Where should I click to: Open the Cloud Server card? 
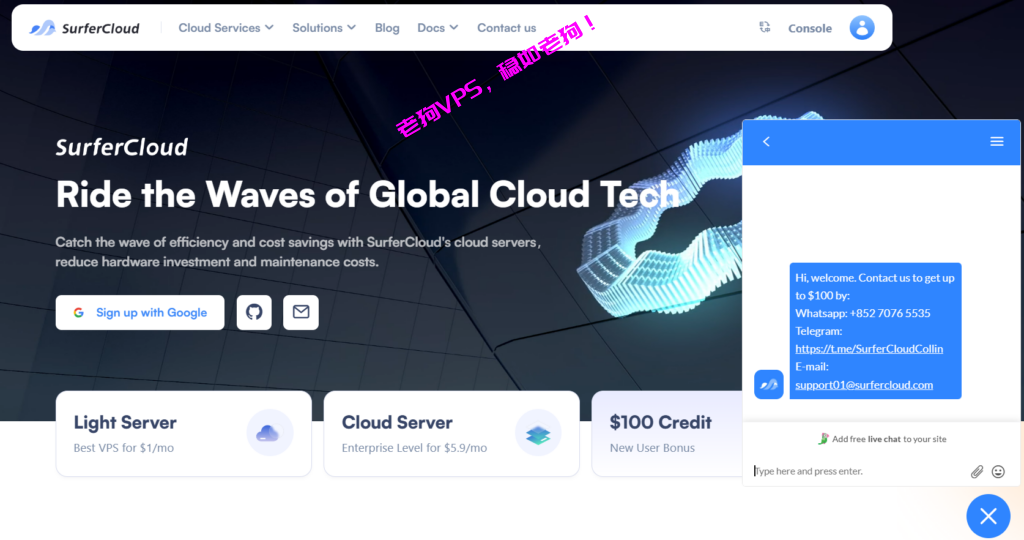[x=451, y=434]
